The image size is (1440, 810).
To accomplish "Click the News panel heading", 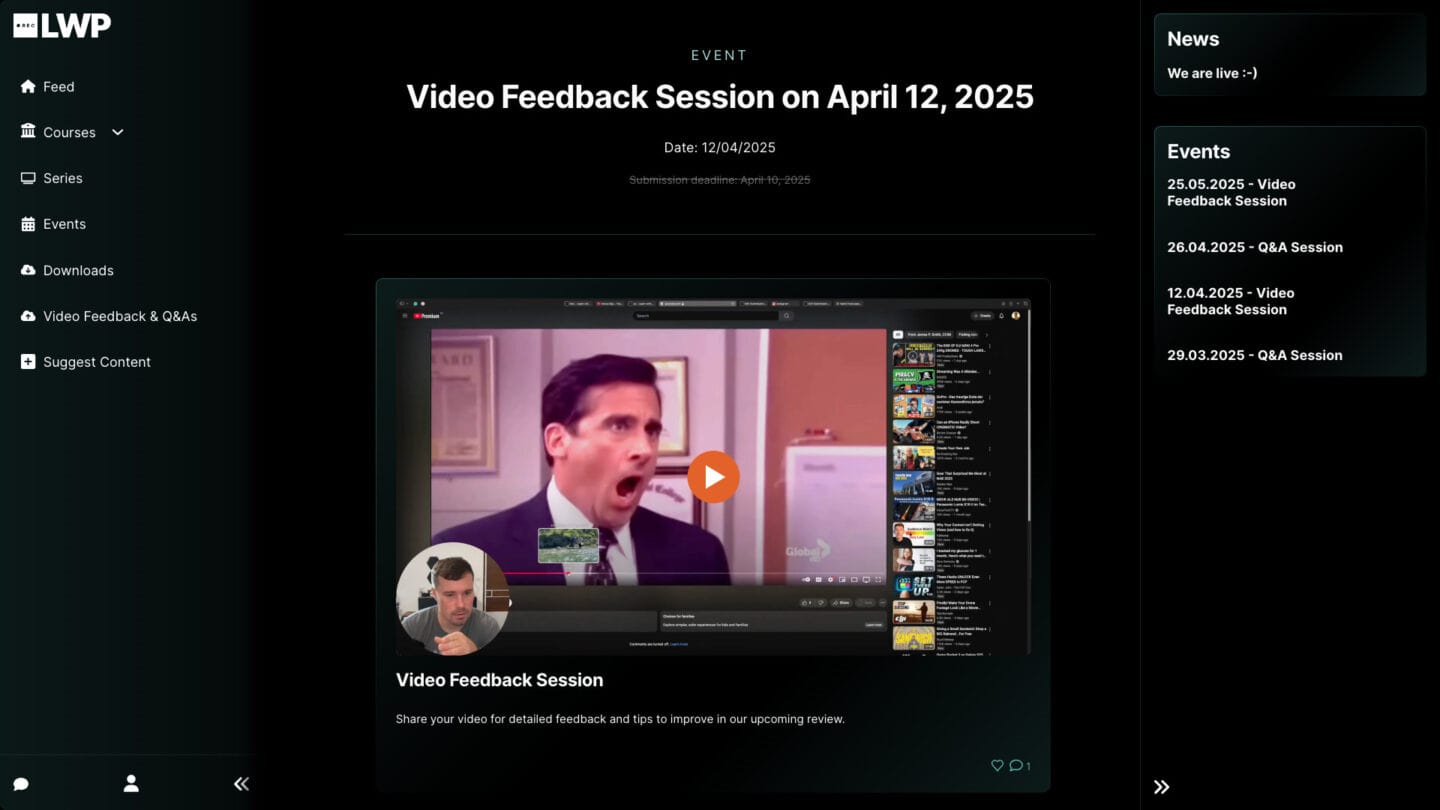I will pos(1193,39).
